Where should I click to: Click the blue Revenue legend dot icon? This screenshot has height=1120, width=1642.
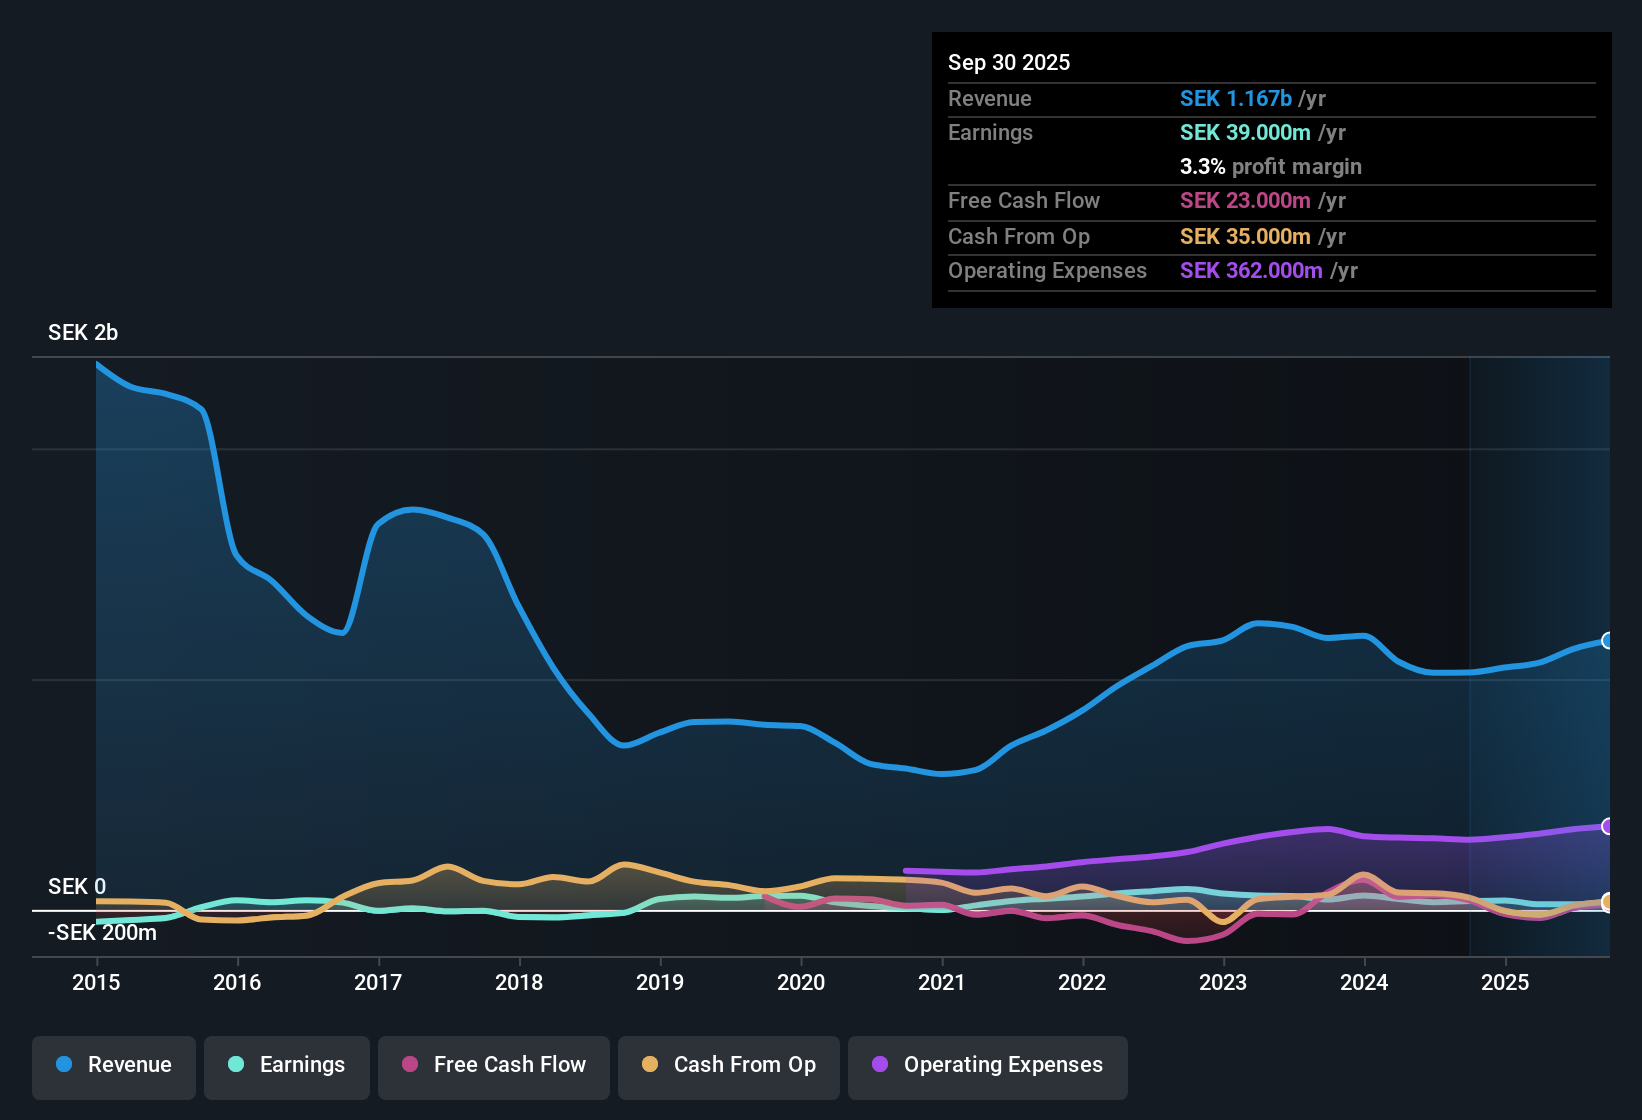click(62, 1066)
